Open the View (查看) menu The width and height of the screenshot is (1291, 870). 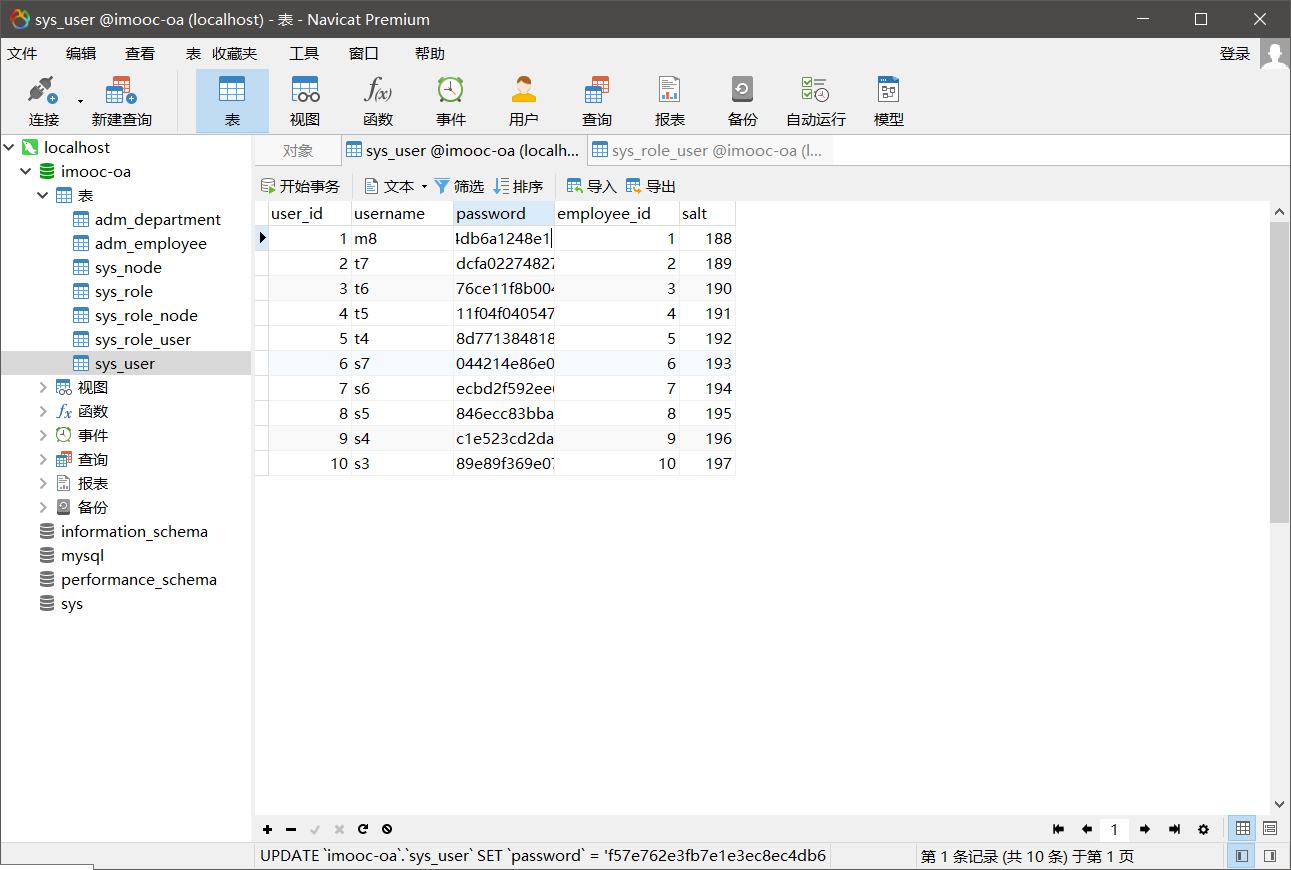coord(140,54)
